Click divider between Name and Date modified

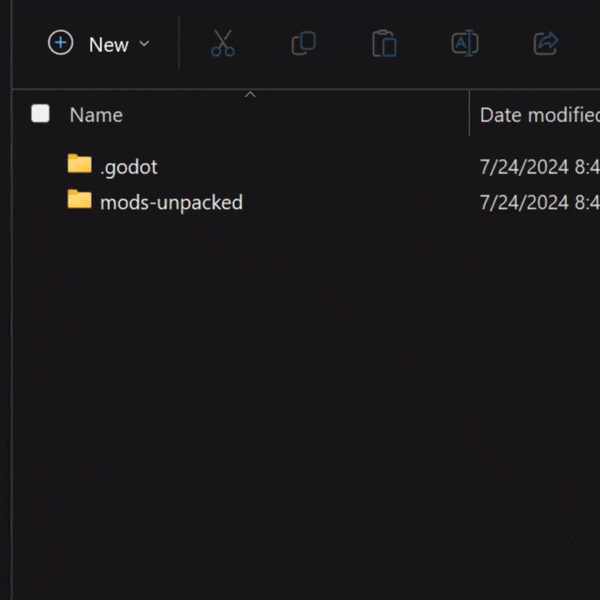pyautogui.click(x=469, y=114)
